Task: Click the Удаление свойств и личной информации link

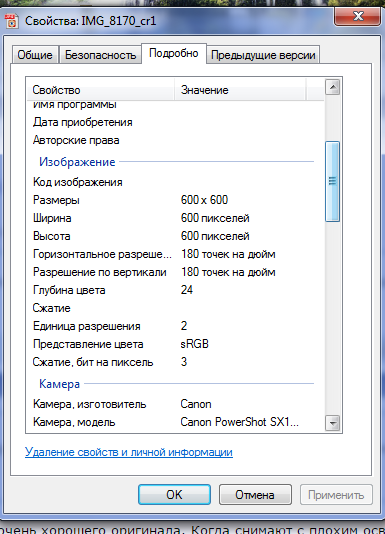Action: (129, 452)
